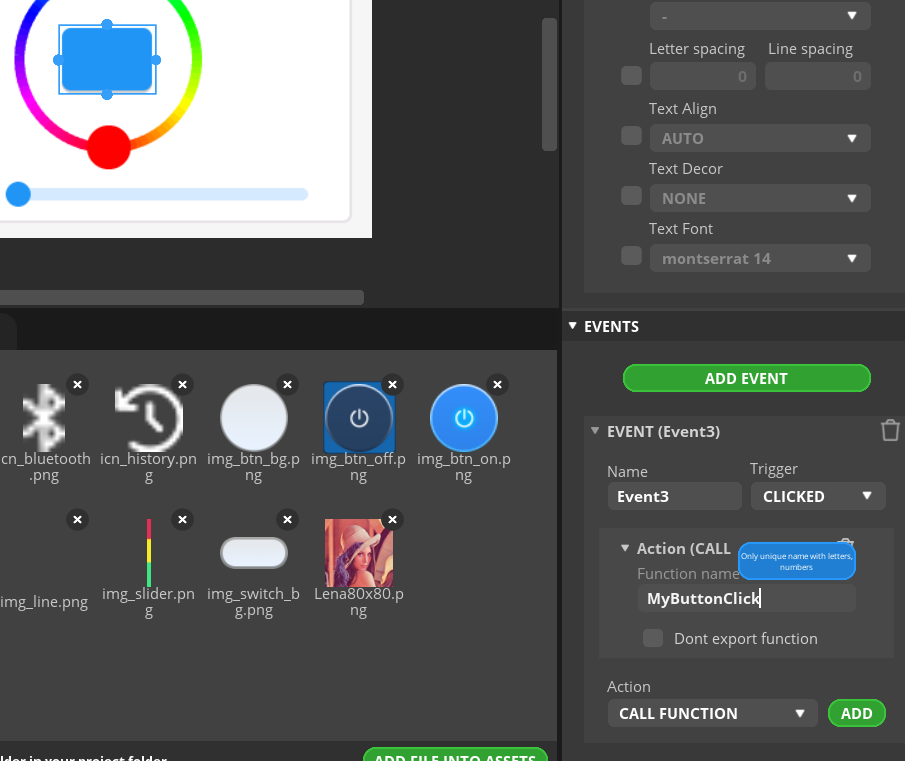Remove icn_history.png from assets
The width and height of the screenshot is (905, 761).
tap(182, 384)
